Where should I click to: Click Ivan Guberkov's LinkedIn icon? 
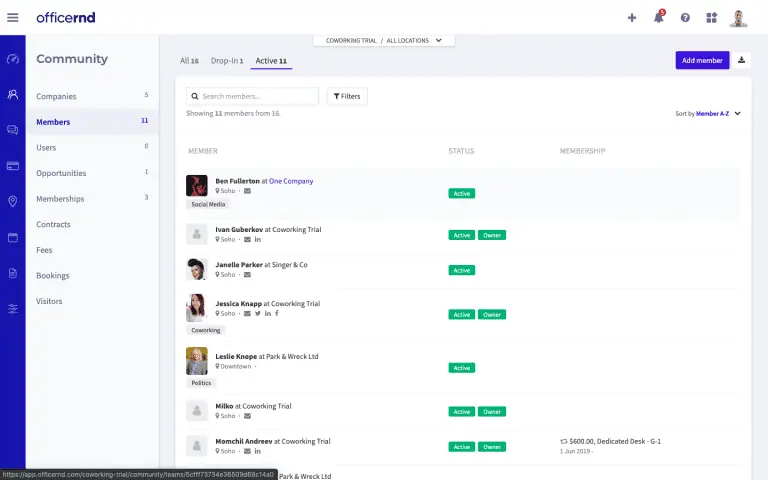coord(257,240)
